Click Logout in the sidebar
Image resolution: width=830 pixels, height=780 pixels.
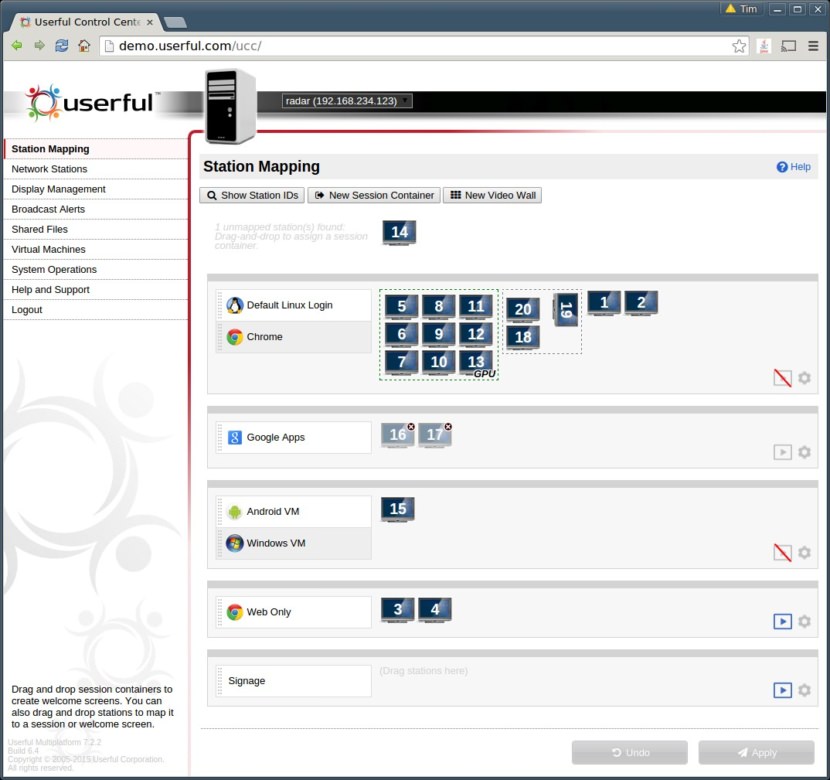click(x=96, y=310)
